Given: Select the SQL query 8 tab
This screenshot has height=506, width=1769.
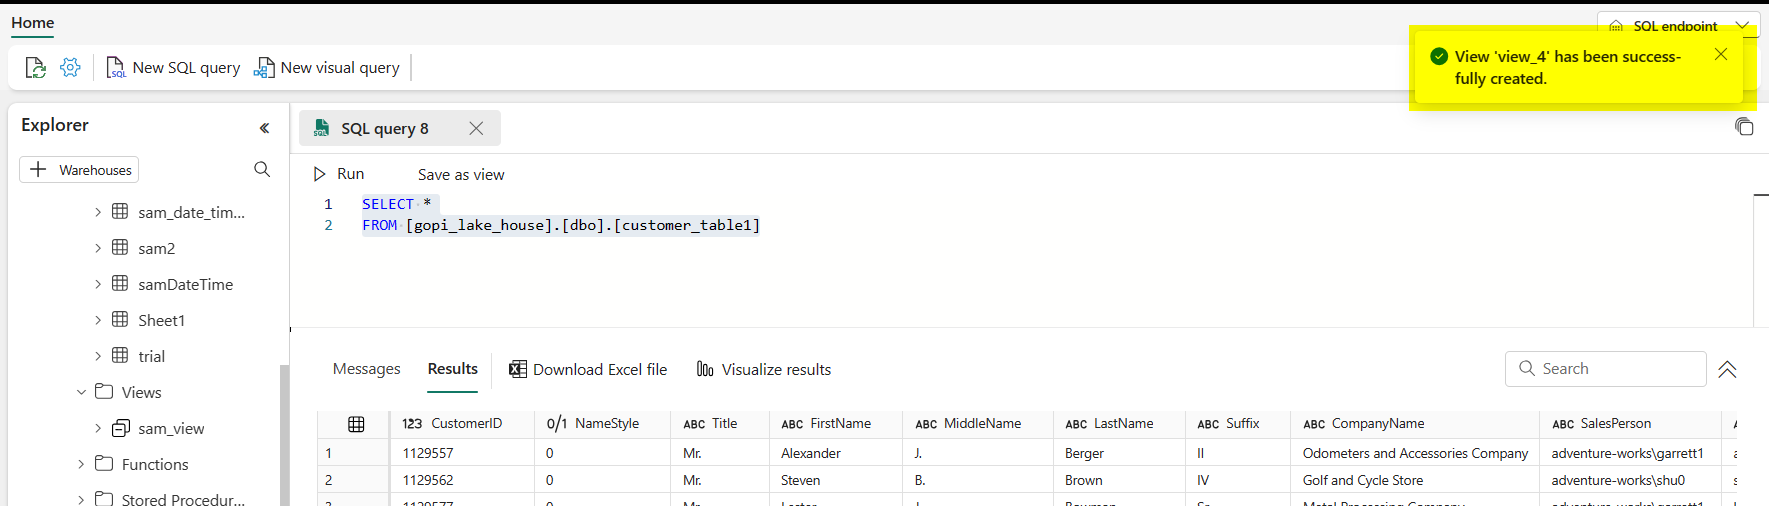Looking at the screenshot, I should click(385, 128).
